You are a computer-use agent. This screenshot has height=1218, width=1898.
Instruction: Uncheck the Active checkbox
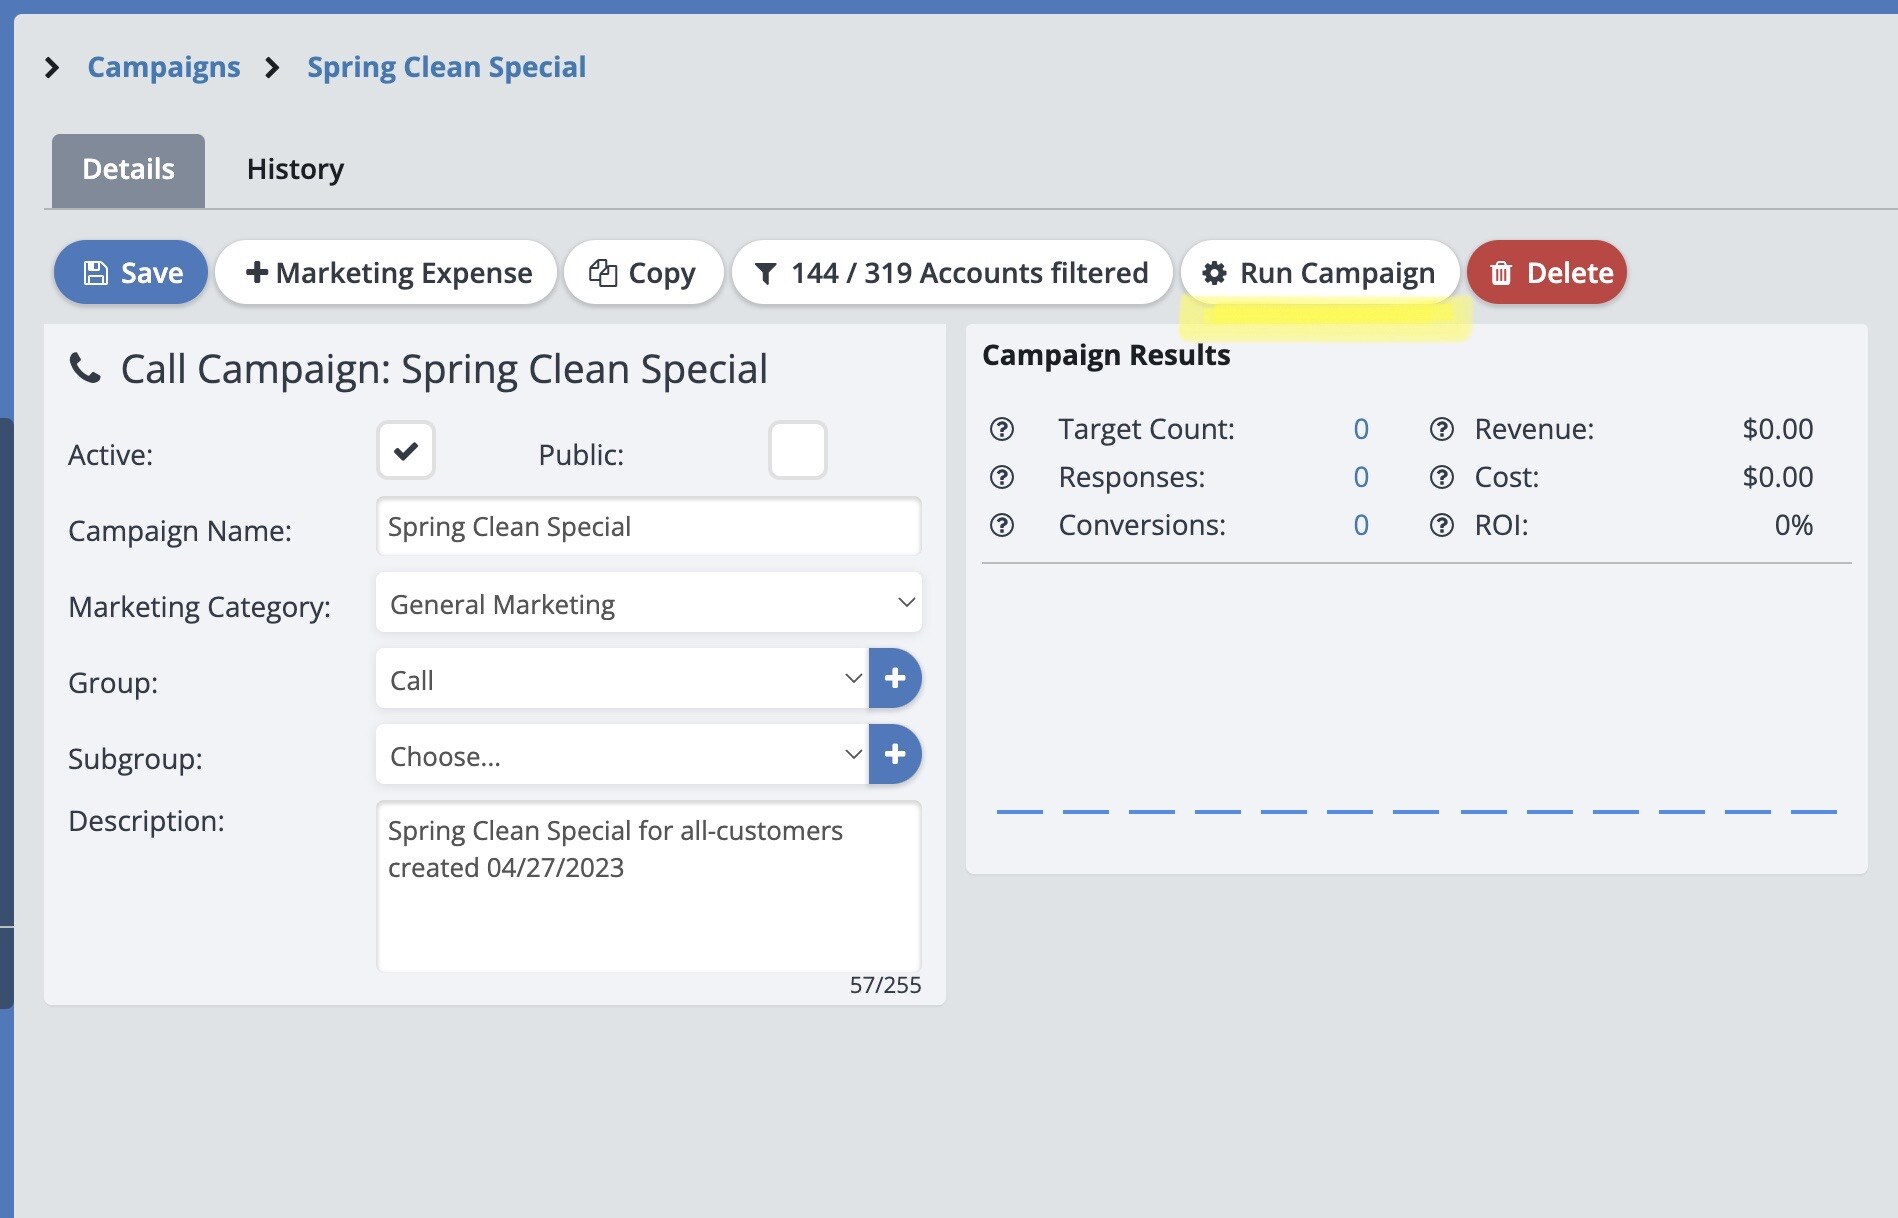[x=406, y=451]
